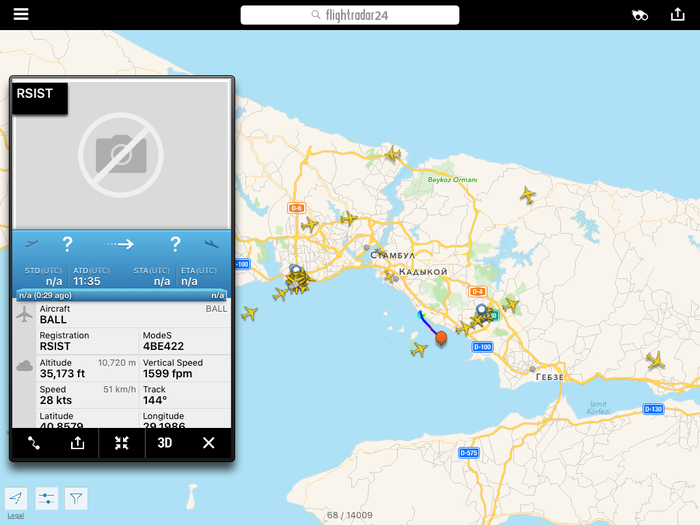Click the share icon in top bar
This screenshot has width=700, height=525.
tap(678, 15)
